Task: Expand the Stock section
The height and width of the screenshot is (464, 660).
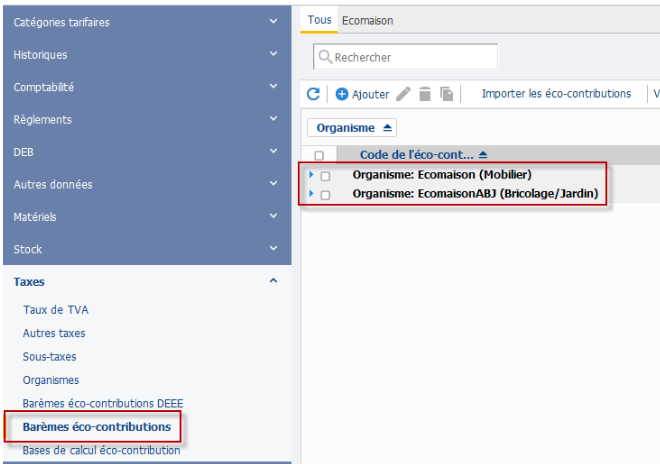Action: [274, 248]
